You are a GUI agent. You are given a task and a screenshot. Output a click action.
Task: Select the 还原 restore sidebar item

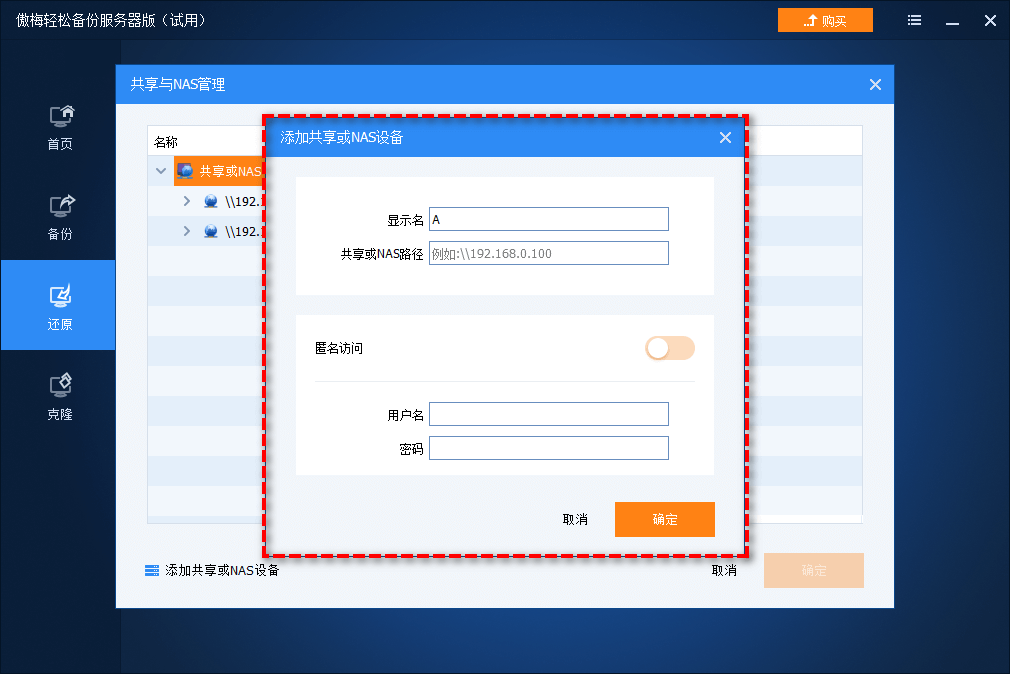pyautogui.click(x=59, y=305)
